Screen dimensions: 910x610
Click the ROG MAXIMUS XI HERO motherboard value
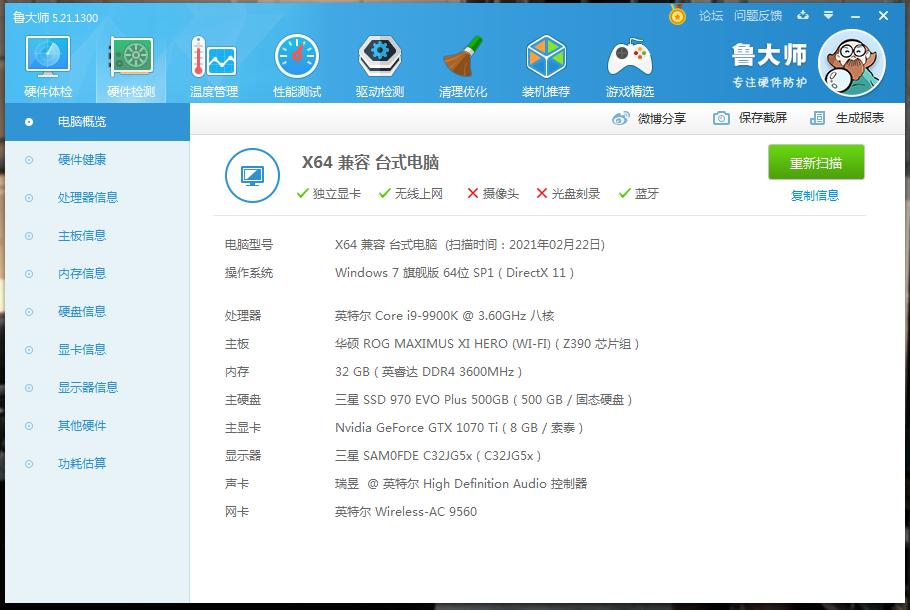click(487, 344)
